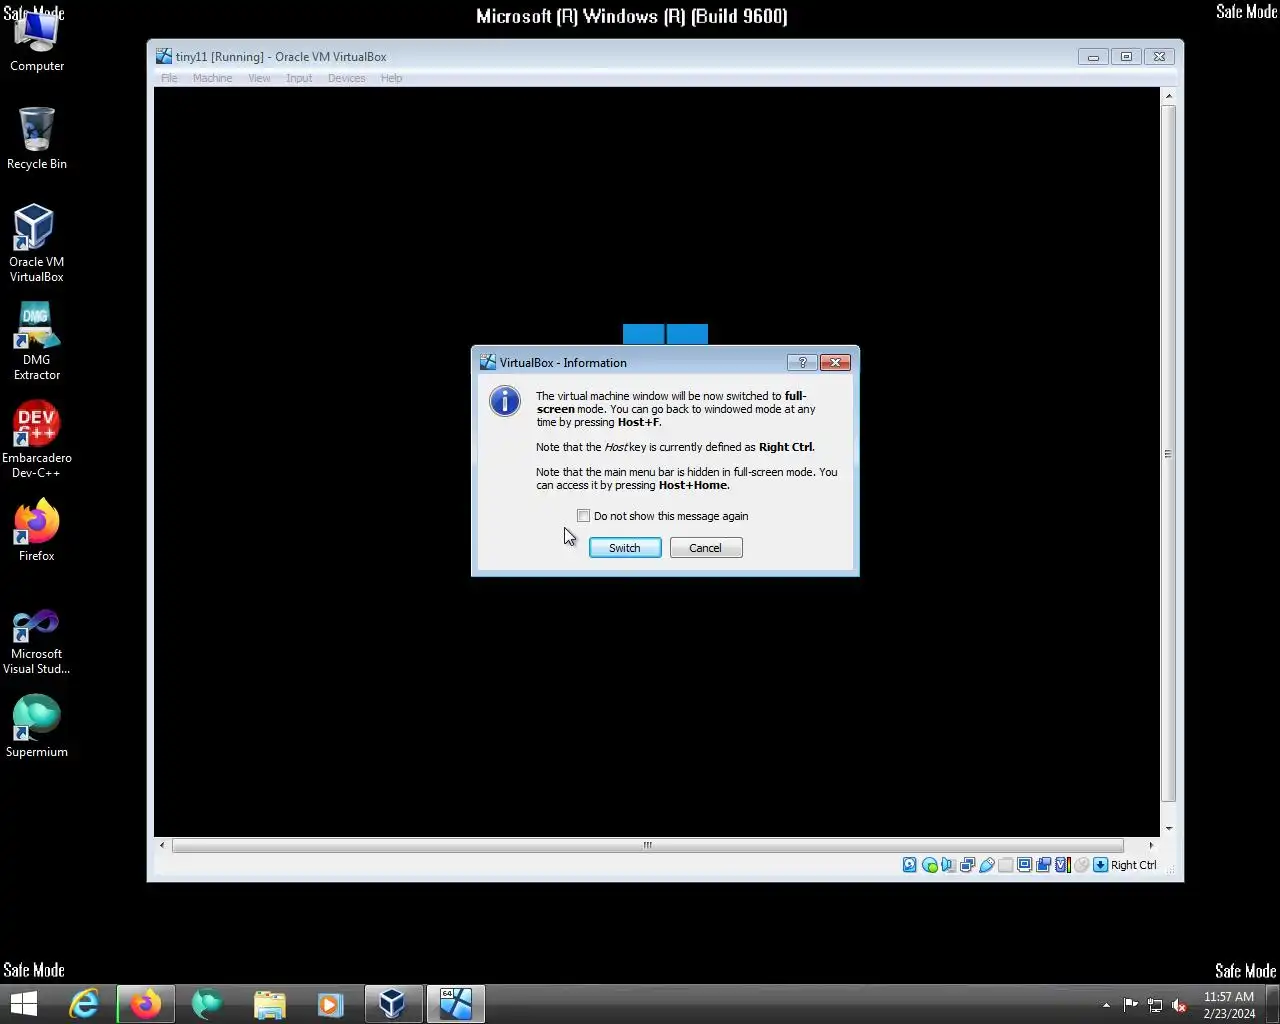This screenshot has width=1280, height=1024.
Task: Click the host key arrow indicator
Action: coord(1101,865)
